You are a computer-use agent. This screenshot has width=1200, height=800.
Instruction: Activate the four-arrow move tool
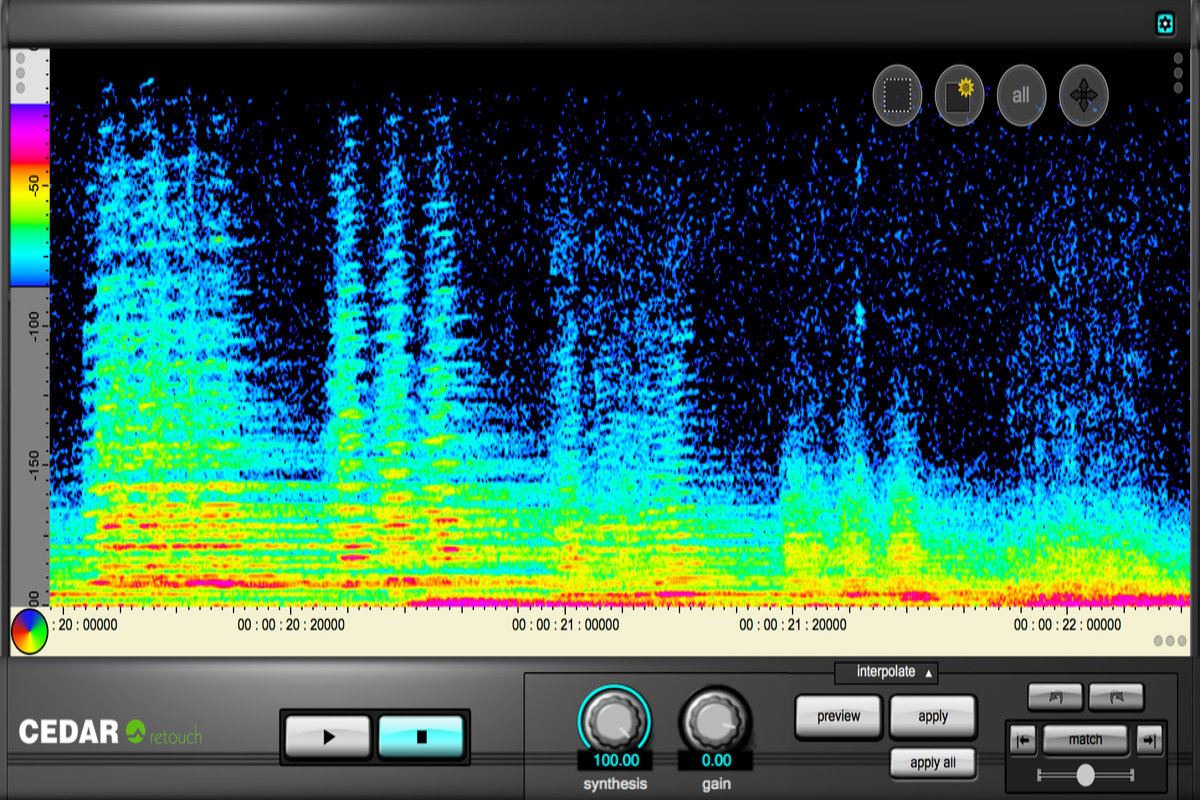click(1083, 96)
